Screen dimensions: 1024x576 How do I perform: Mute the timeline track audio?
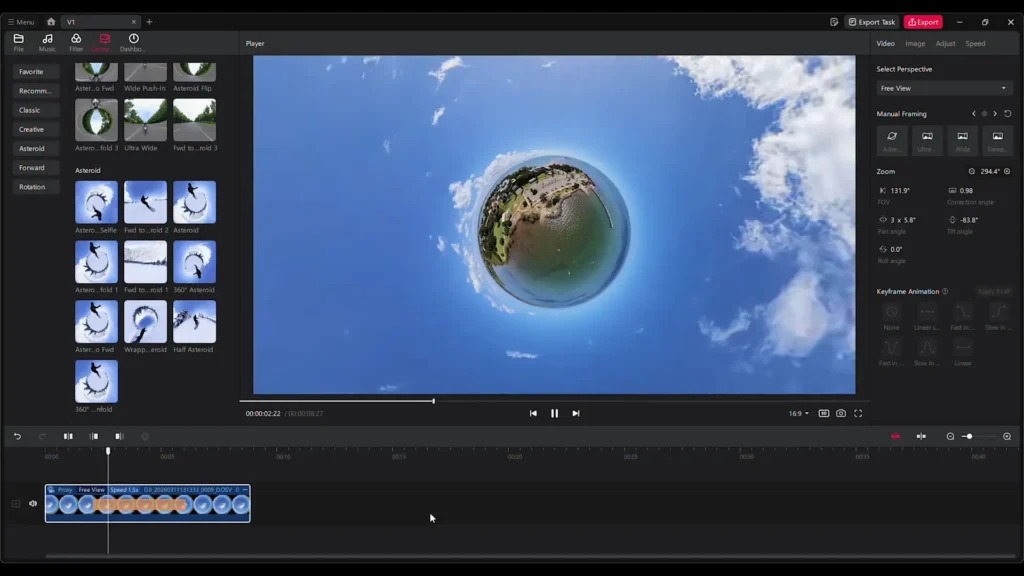[31, 504]
